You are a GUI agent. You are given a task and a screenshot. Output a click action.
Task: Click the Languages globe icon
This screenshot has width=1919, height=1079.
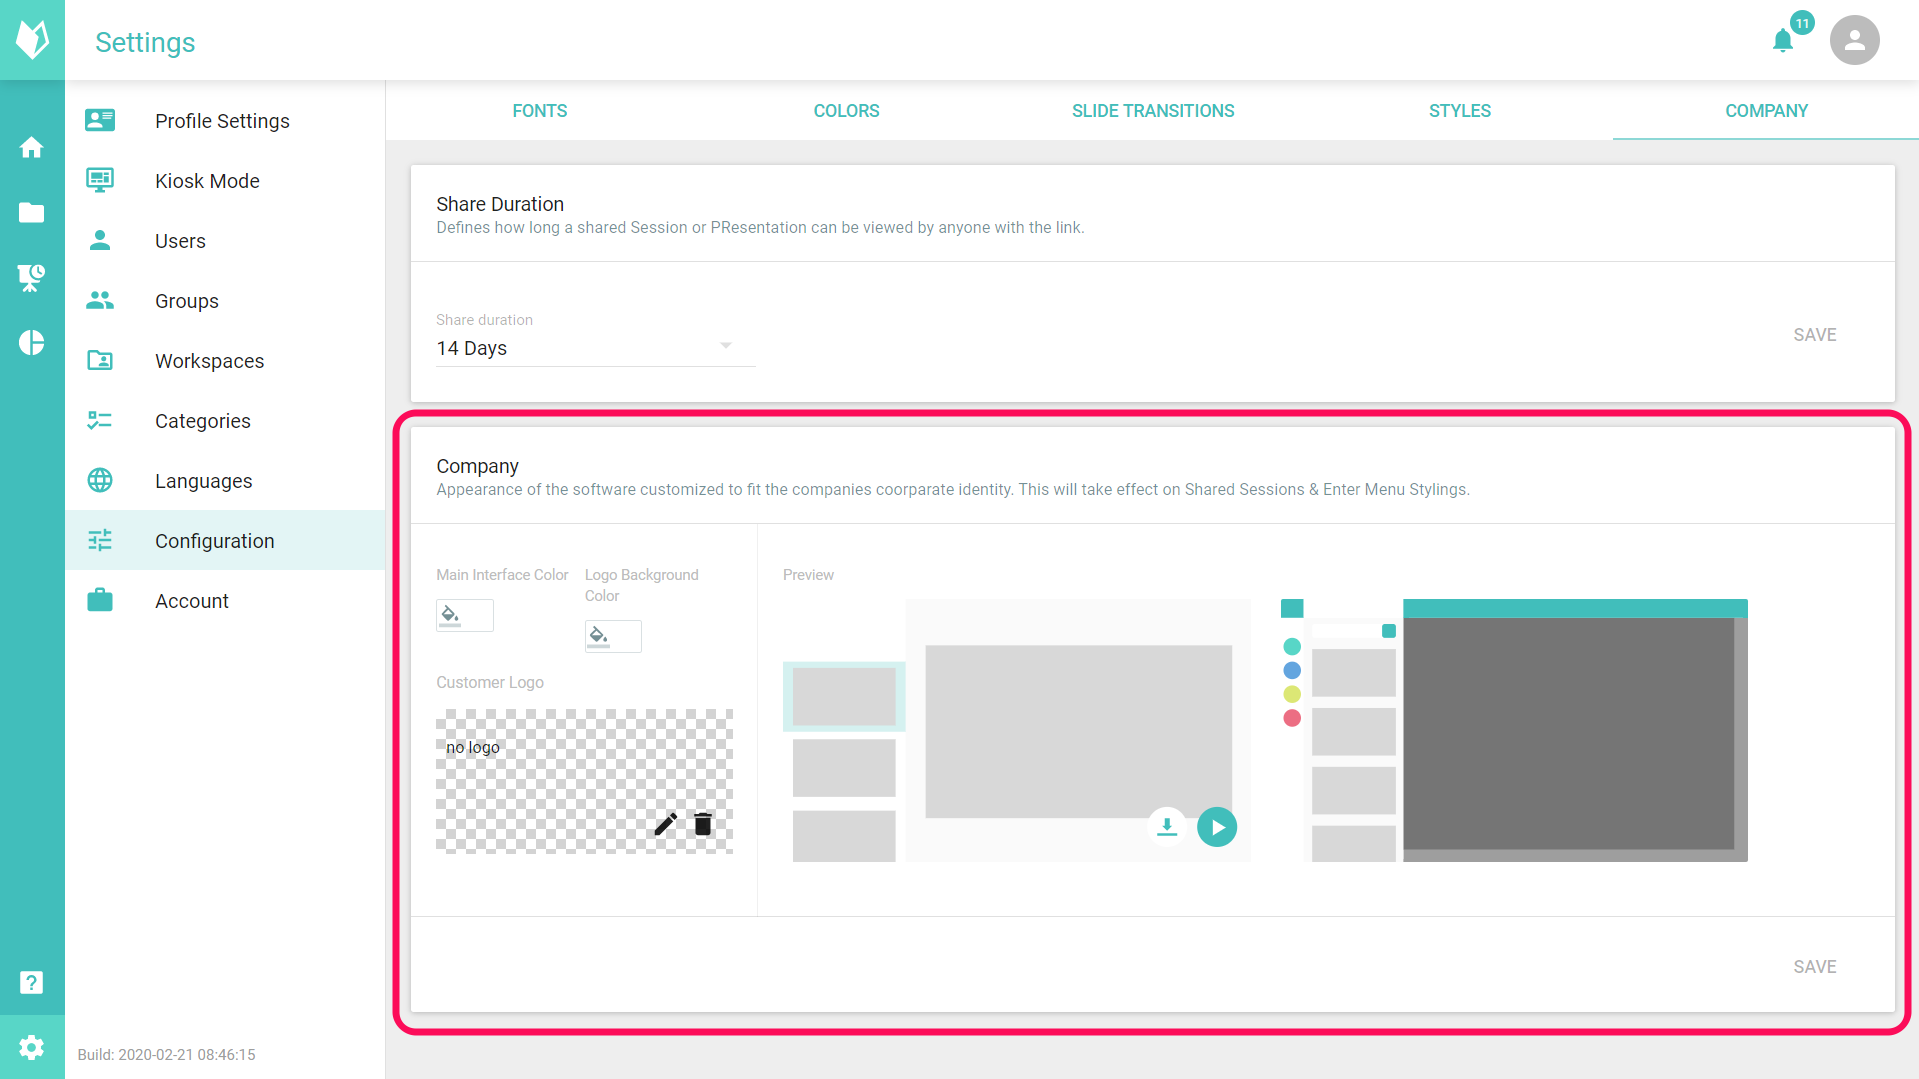100,480
